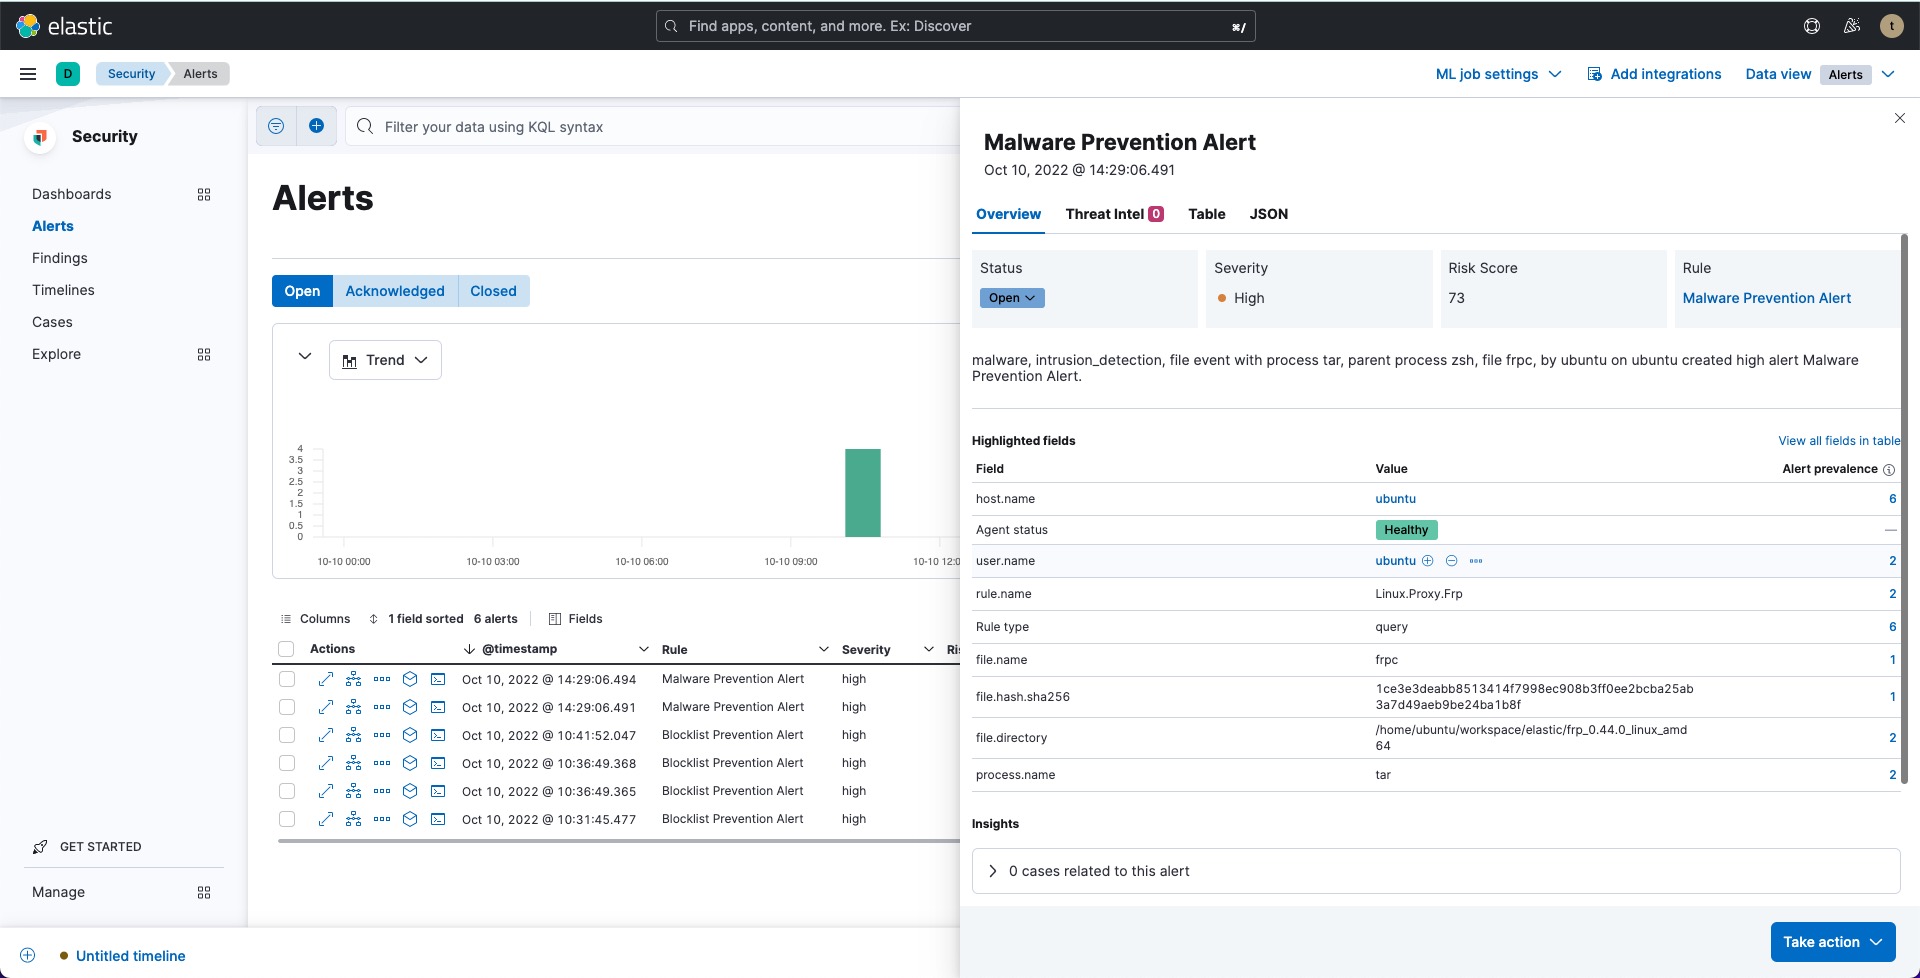Expand 0 cases related insight
The image size is (1920, 978).
tap(992, 871)
